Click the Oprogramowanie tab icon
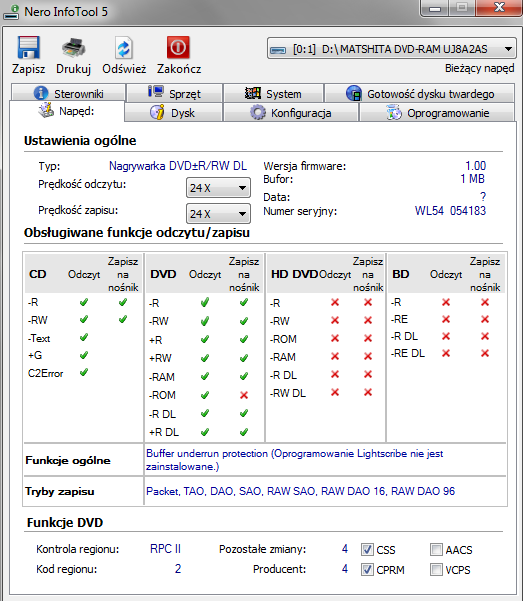523x601 pixels. 394,113
